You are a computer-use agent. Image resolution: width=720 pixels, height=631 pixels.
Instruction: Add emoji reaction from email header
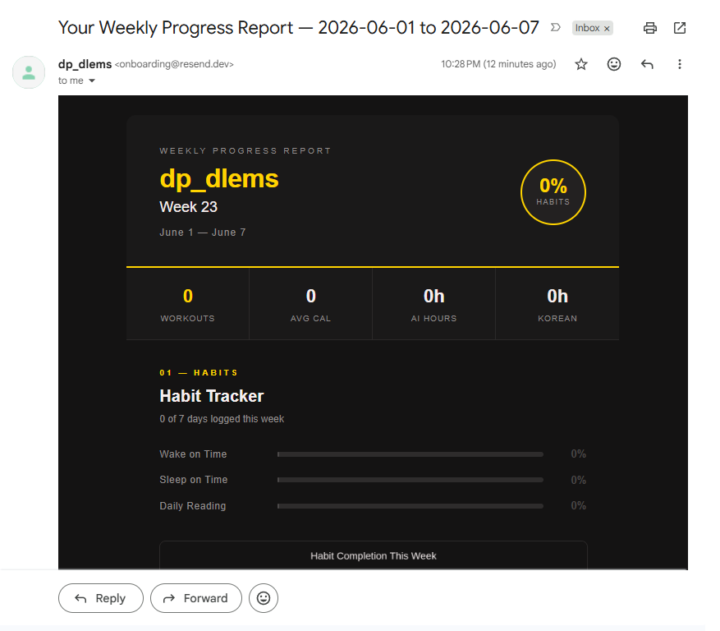614,64
